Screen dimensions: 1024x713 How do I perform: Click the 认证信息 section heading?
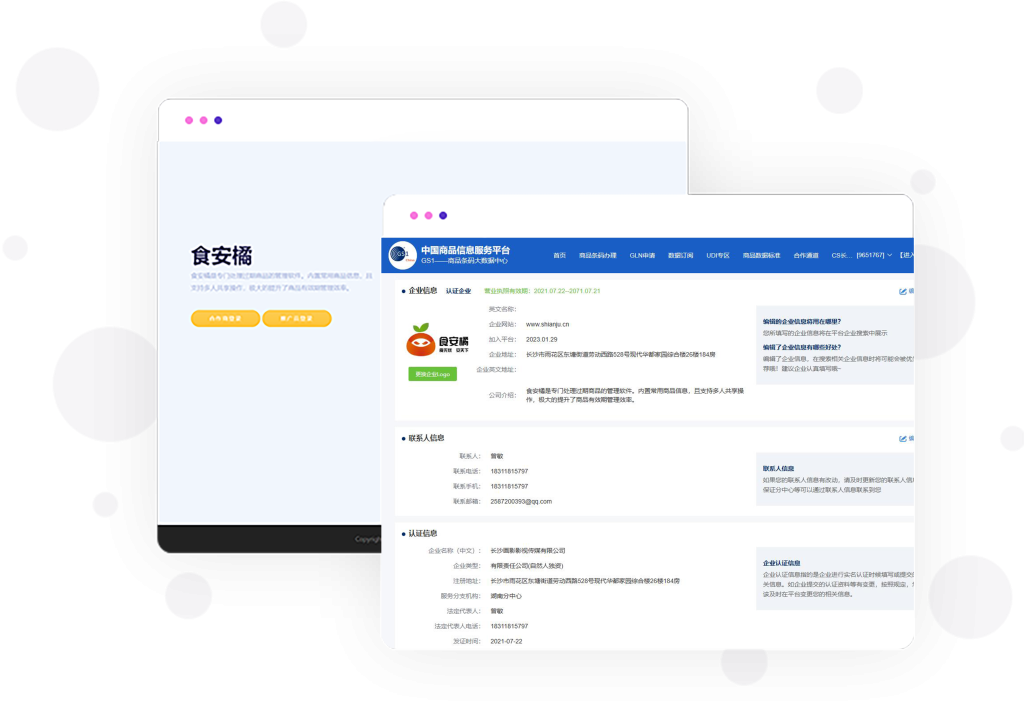click(423, 533)
